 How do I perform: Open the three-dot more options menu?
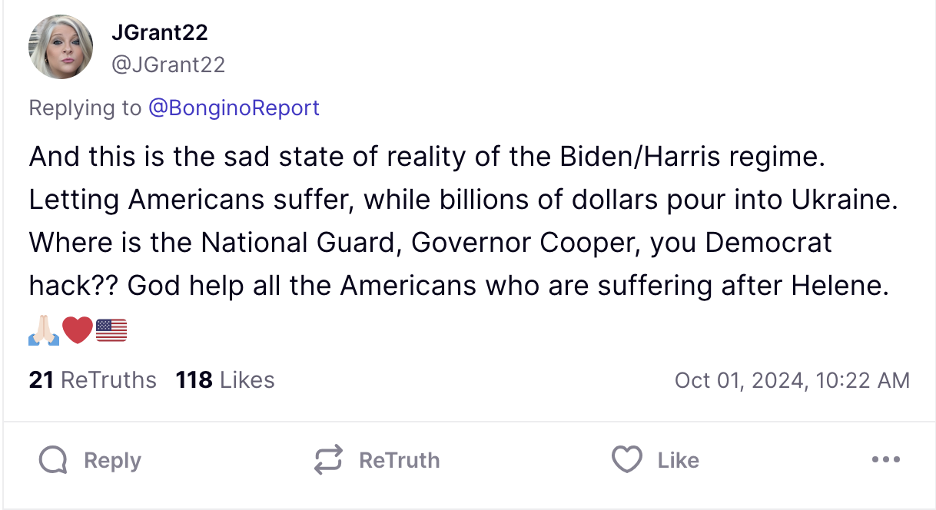click(x=885, y=460)
